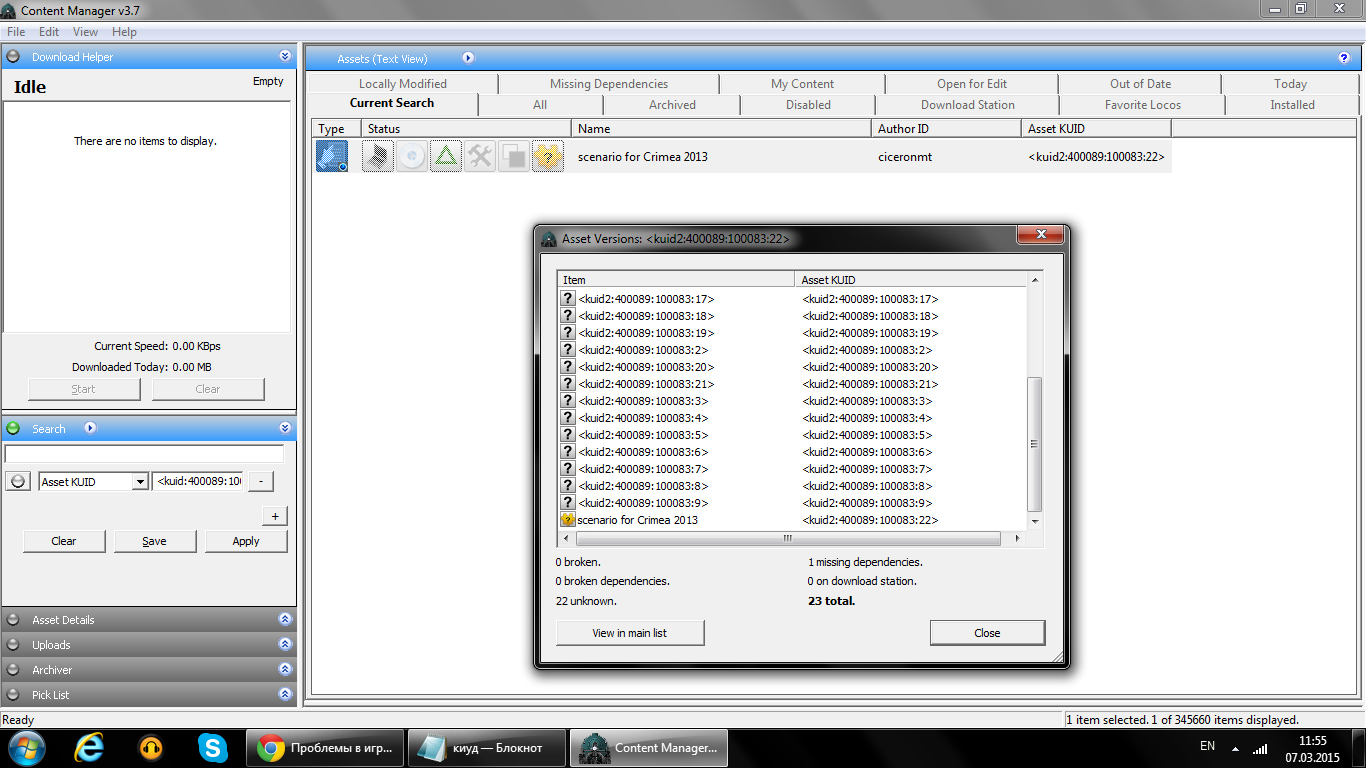Click the minus button to remove filter
The image size is (1366, 768).
pyautogui.click(x=260, y=481)
